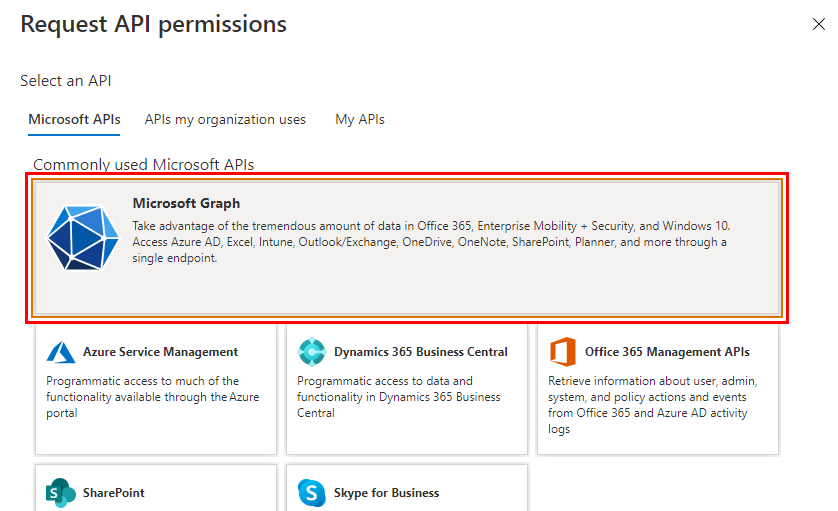The height and width of the screenshot is (511, 838).
Task: Choose the Skype for Business label
Action: (386, 493)
